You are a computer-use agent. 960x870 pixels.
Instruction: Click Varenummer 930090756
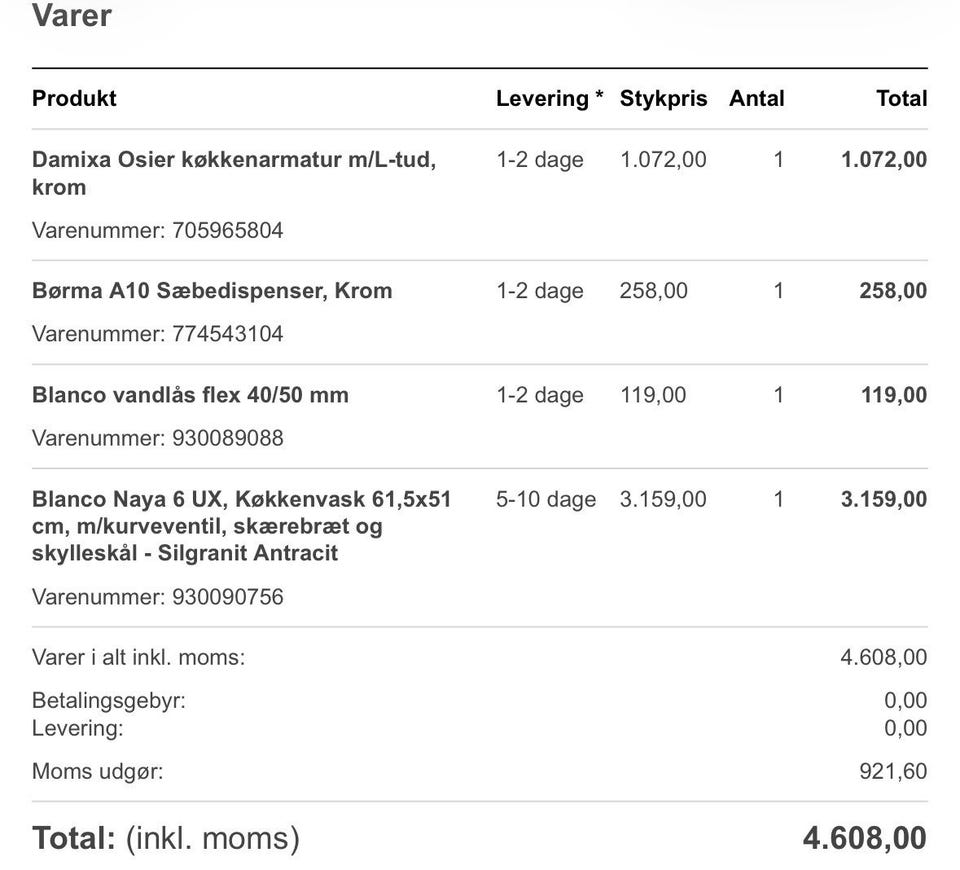pos(158,597)
